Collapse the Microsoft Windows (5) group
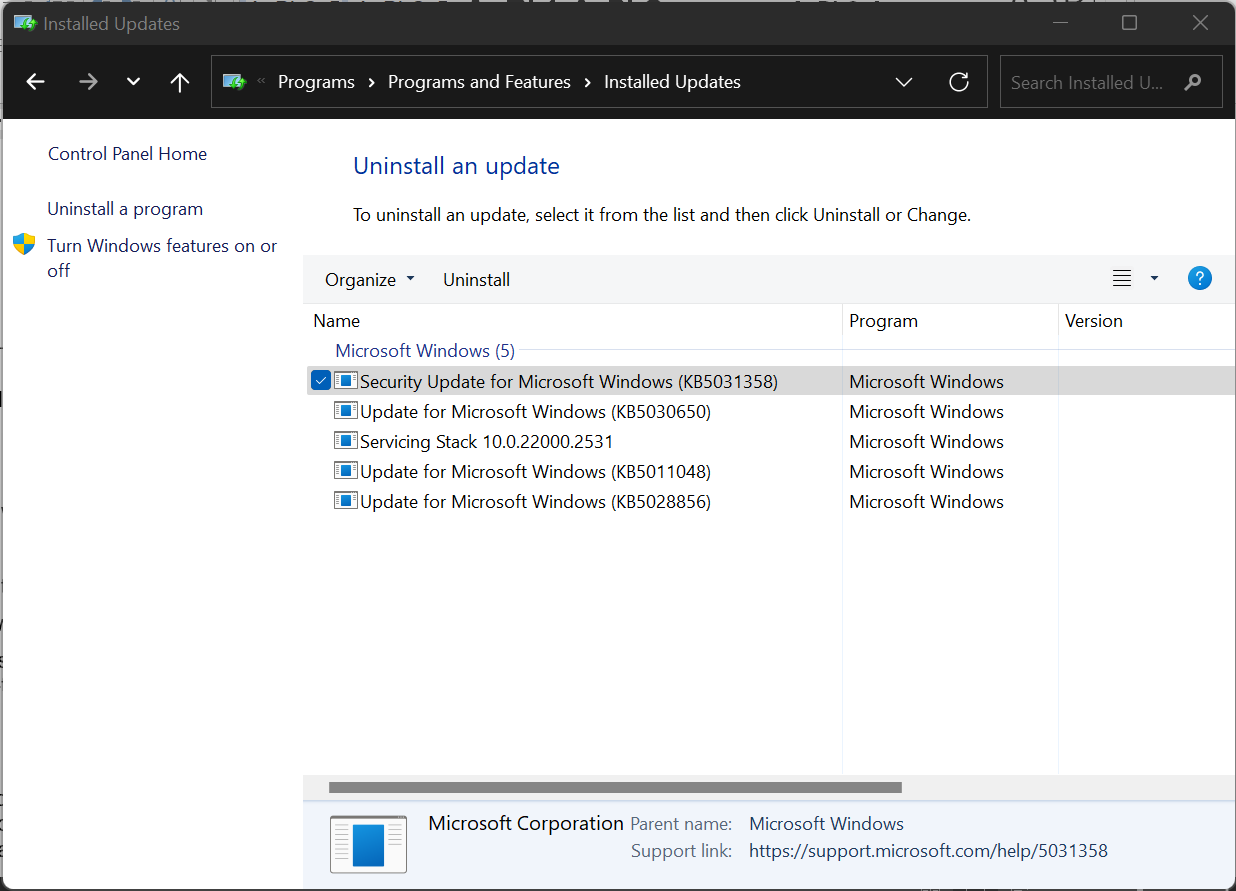1236x891 pixels. click(425, 351)
